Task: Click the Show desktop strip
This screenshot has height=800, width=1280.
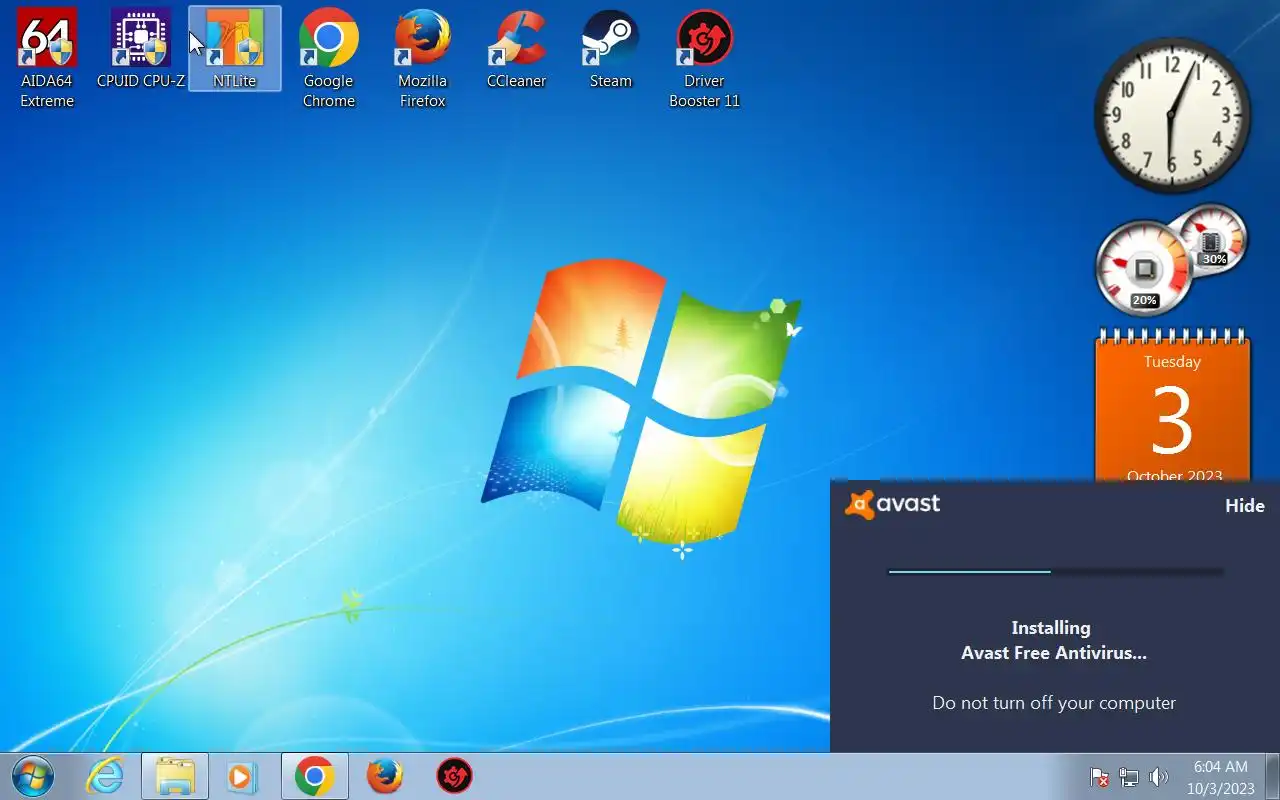Action: (x=1272, y=776)
